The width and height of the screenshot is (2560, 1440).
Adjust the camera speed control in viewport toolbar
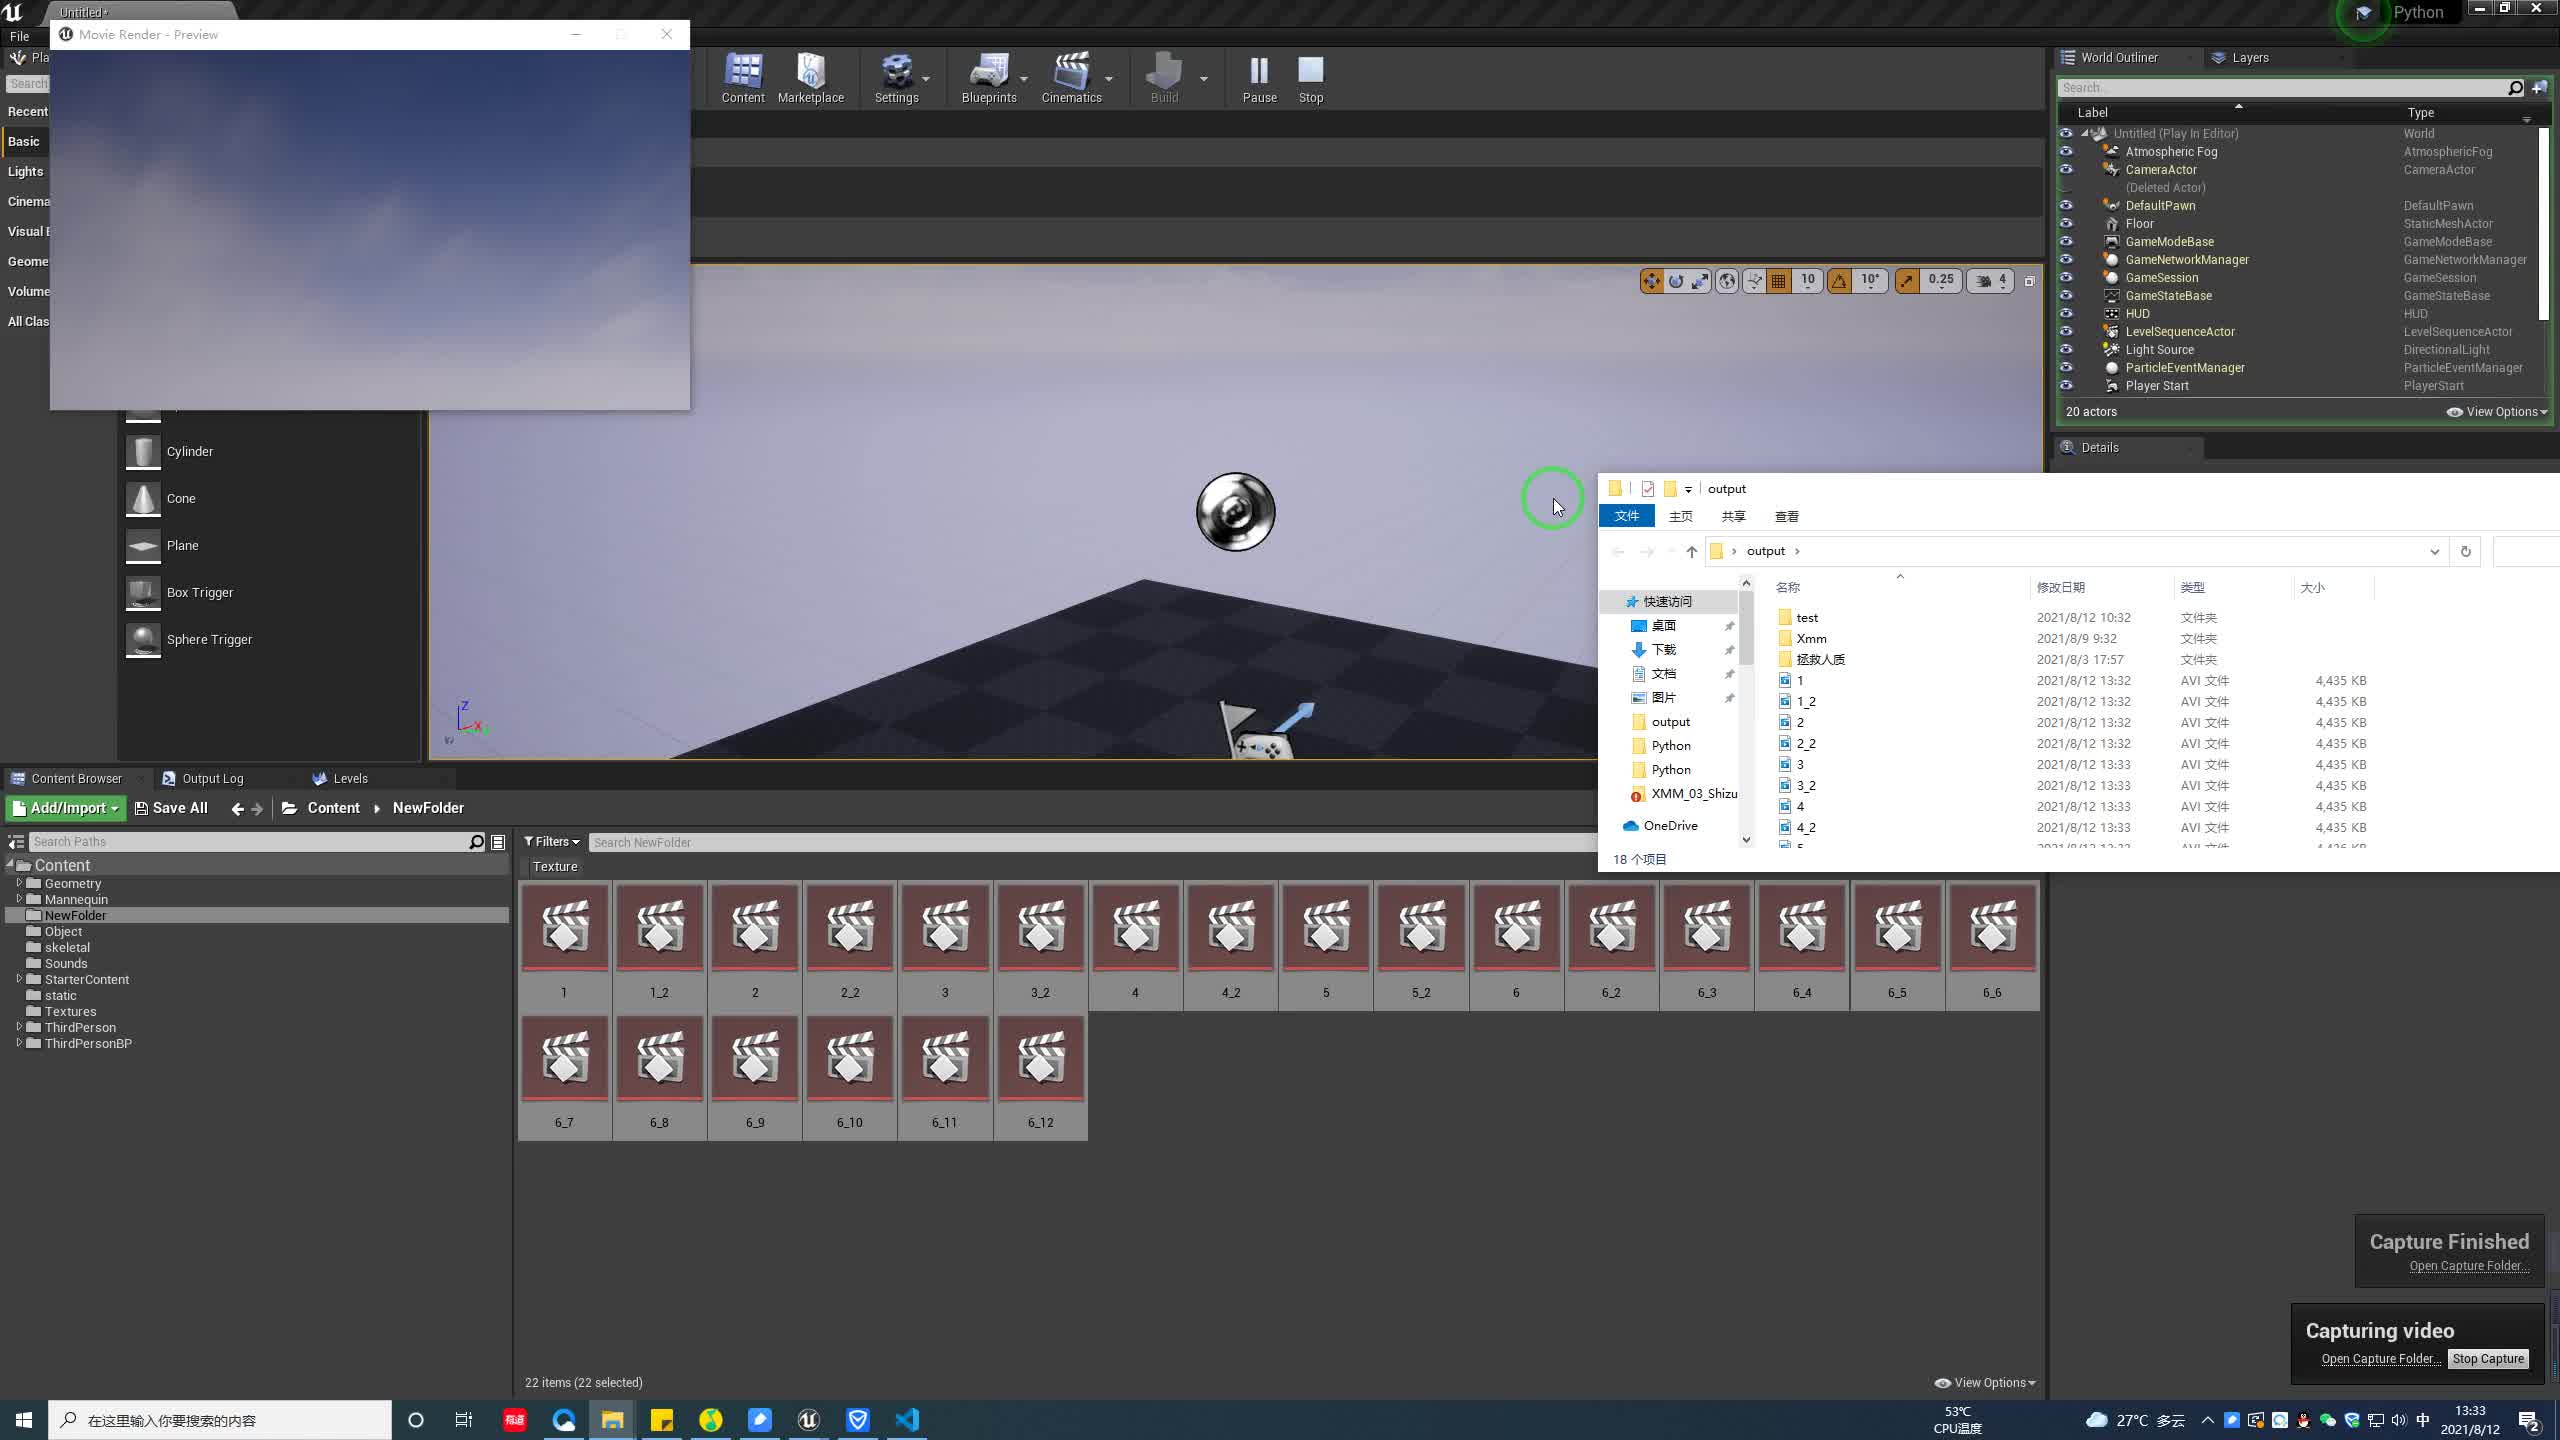coord(1990,281)
